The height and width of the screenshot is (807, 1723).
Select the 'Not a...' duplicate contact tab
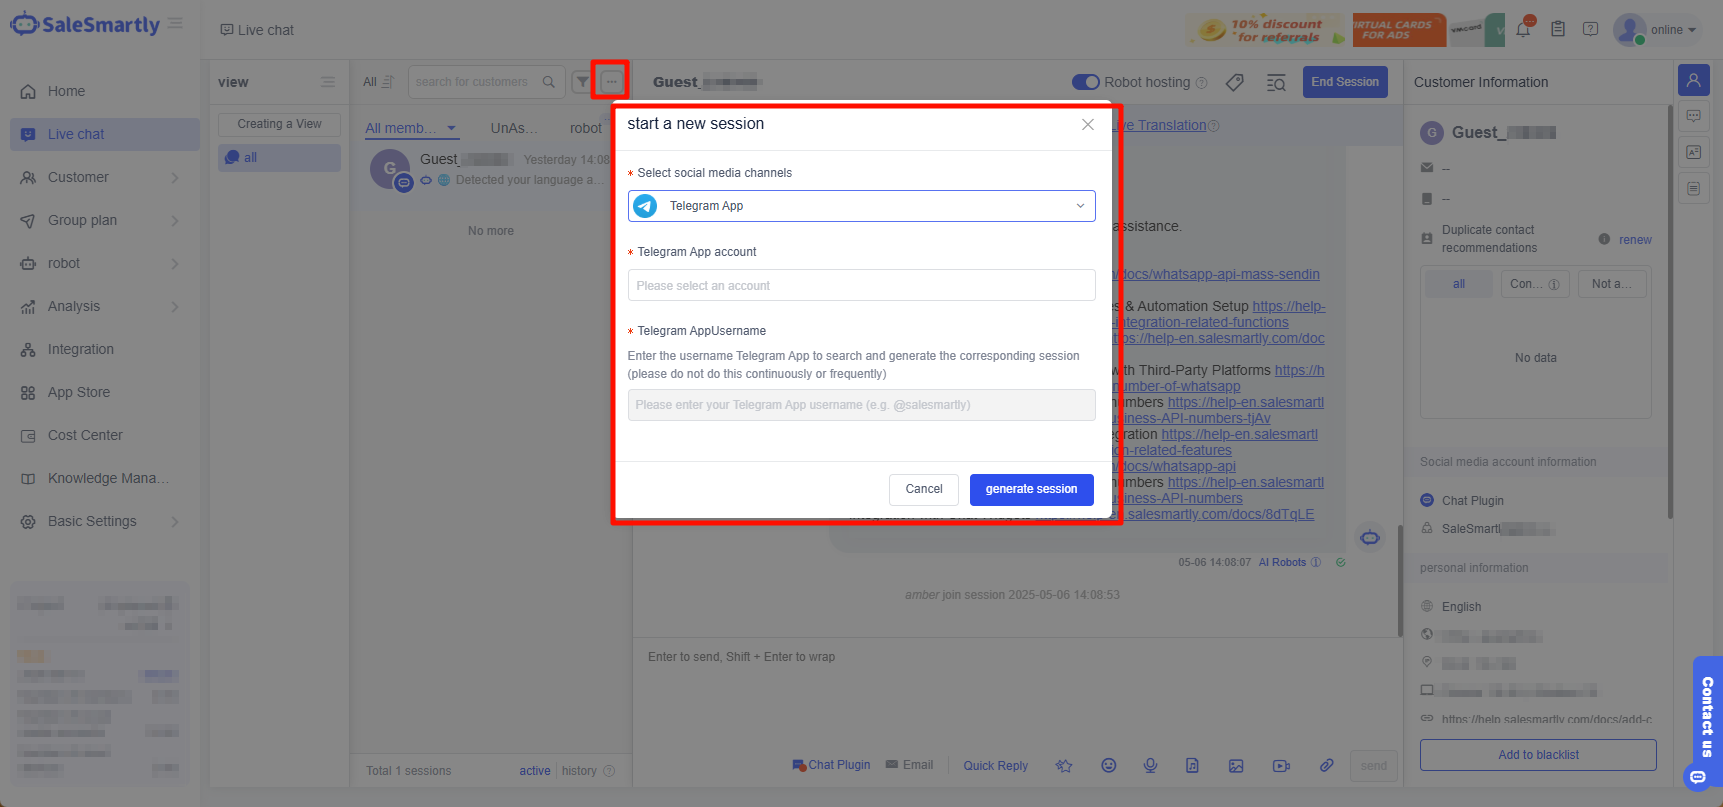point(1611,284)
